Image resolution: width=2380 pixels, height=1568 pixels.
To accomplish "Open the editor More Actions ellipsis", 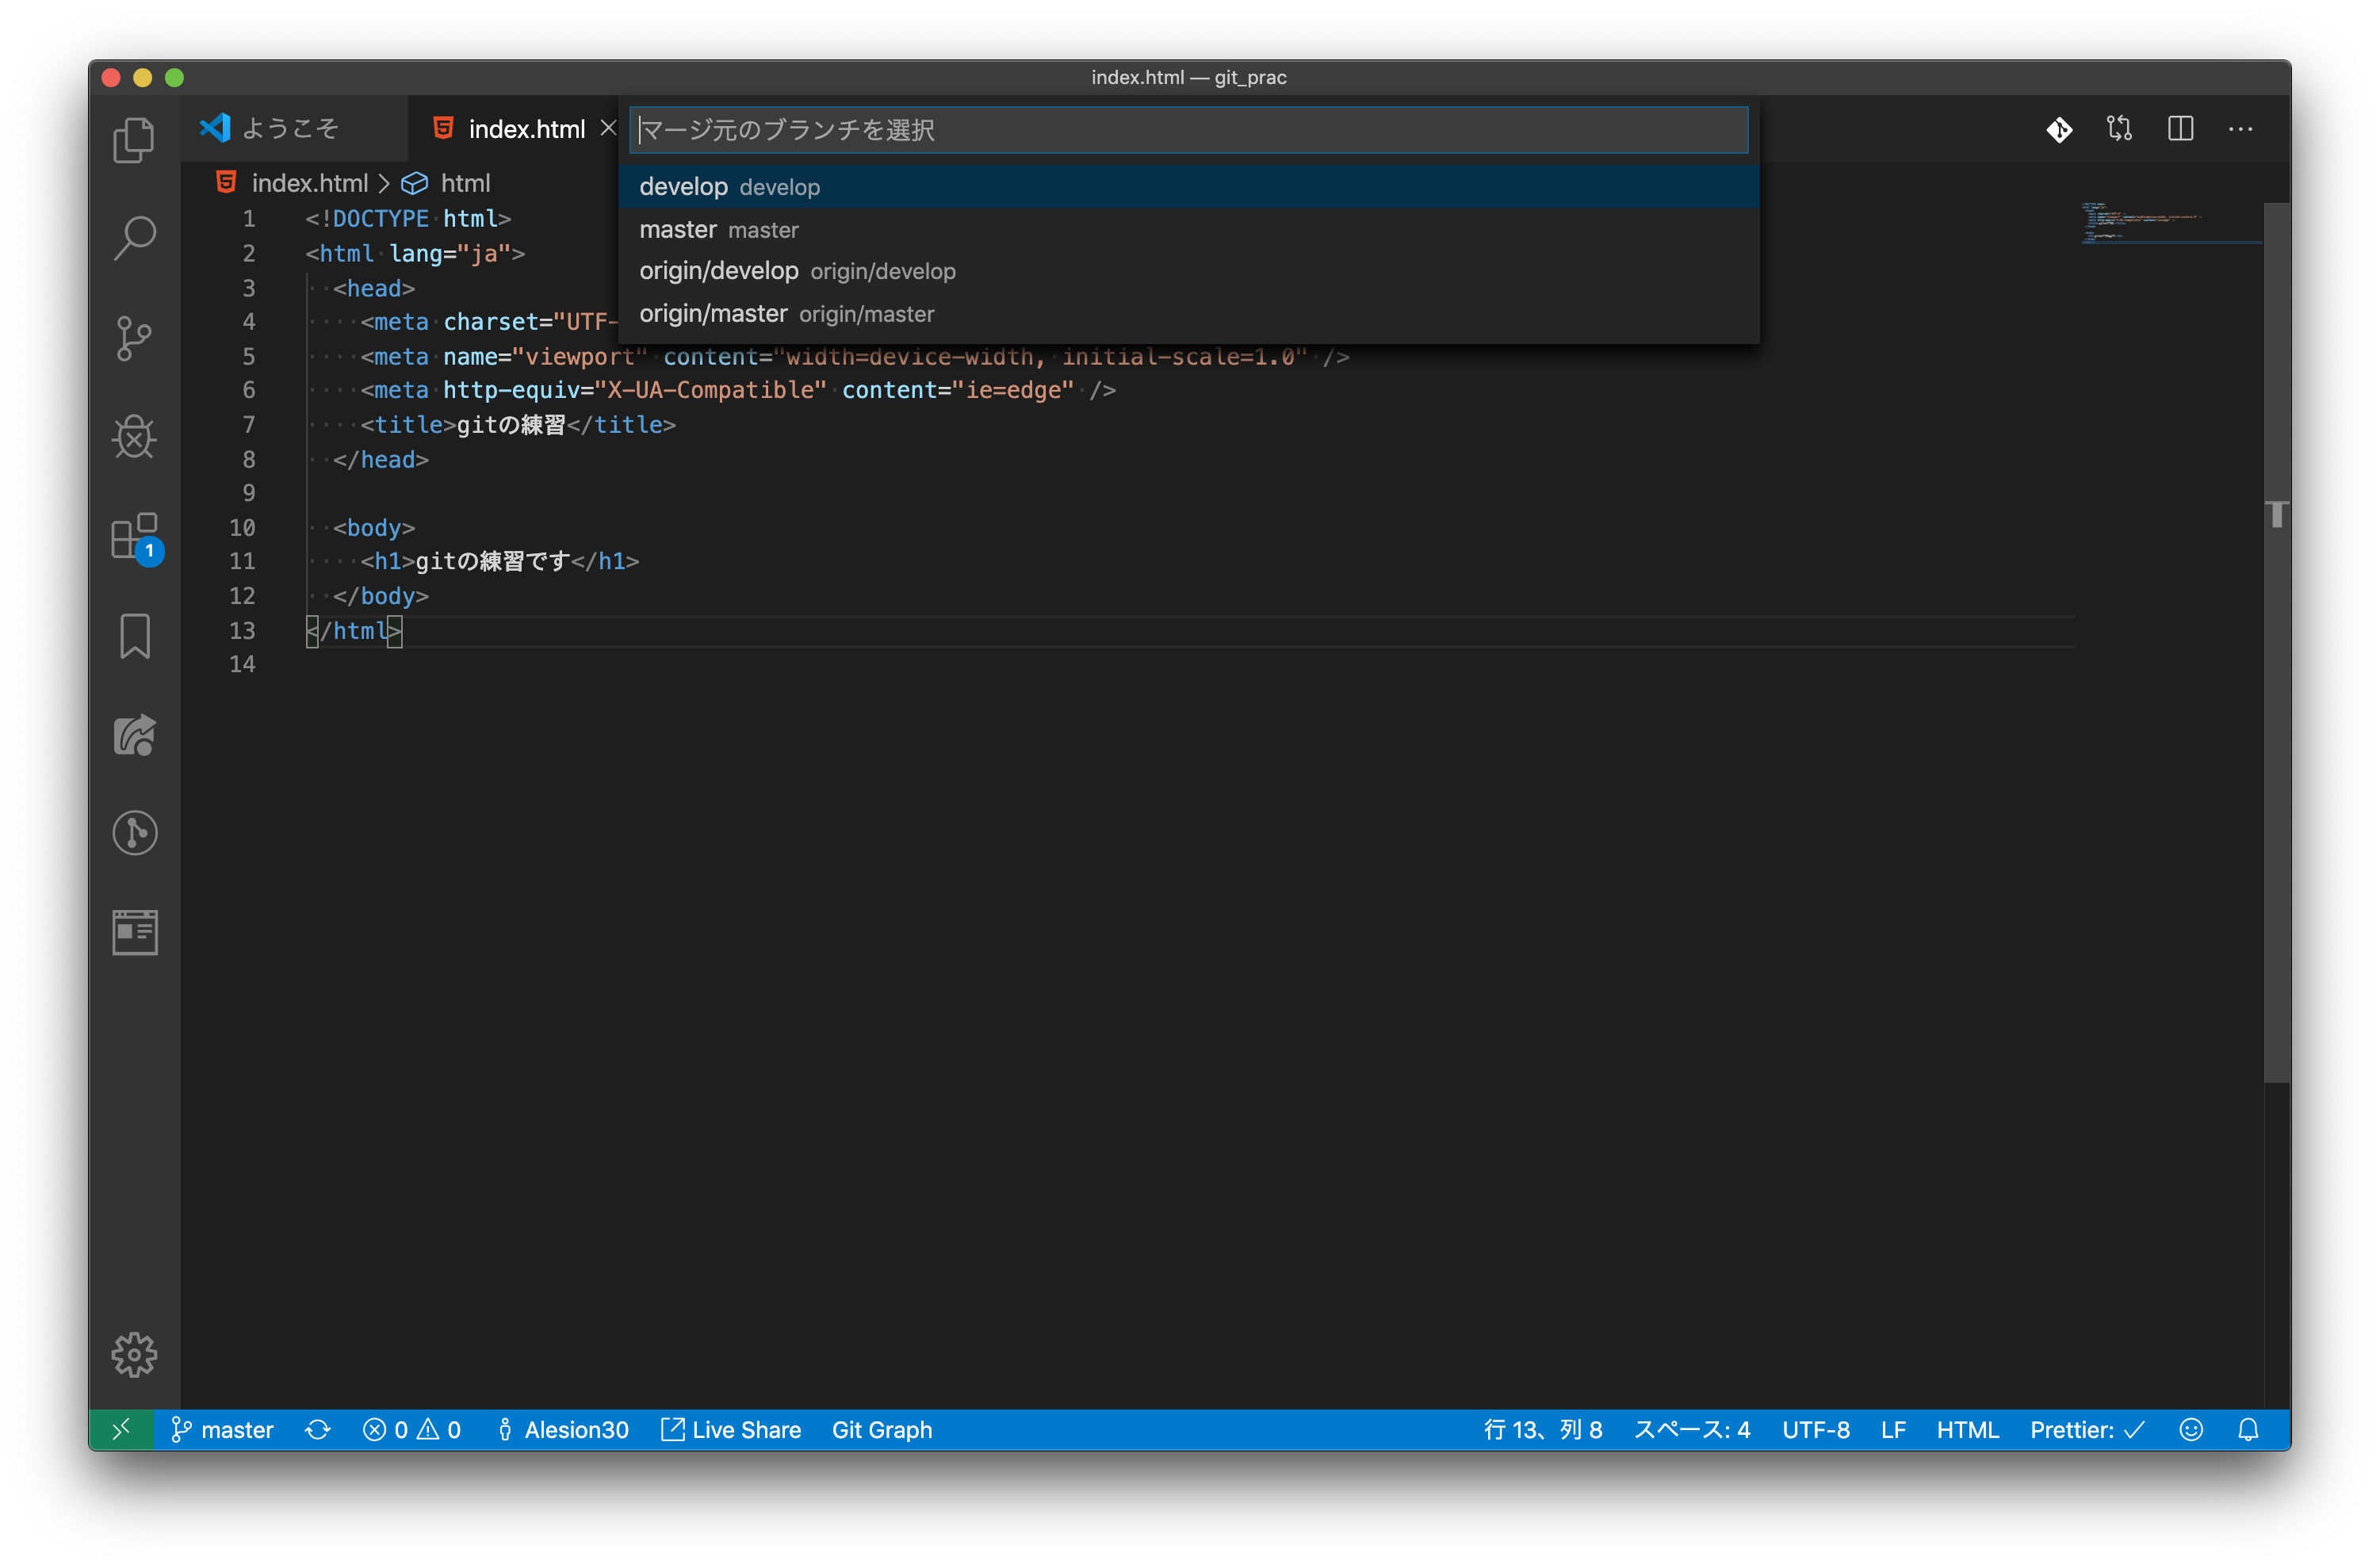I will (x=2241, y=129).
